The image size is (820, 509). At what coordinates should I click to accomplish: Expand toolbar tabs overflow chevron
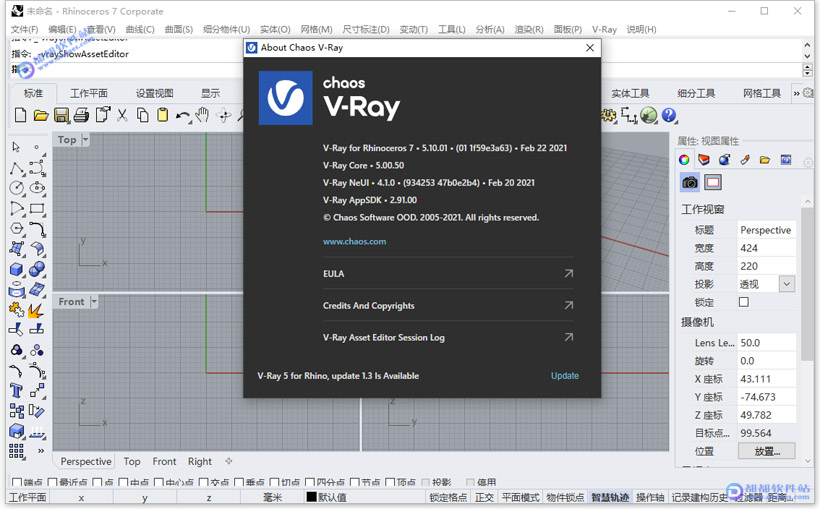(796, 93)
